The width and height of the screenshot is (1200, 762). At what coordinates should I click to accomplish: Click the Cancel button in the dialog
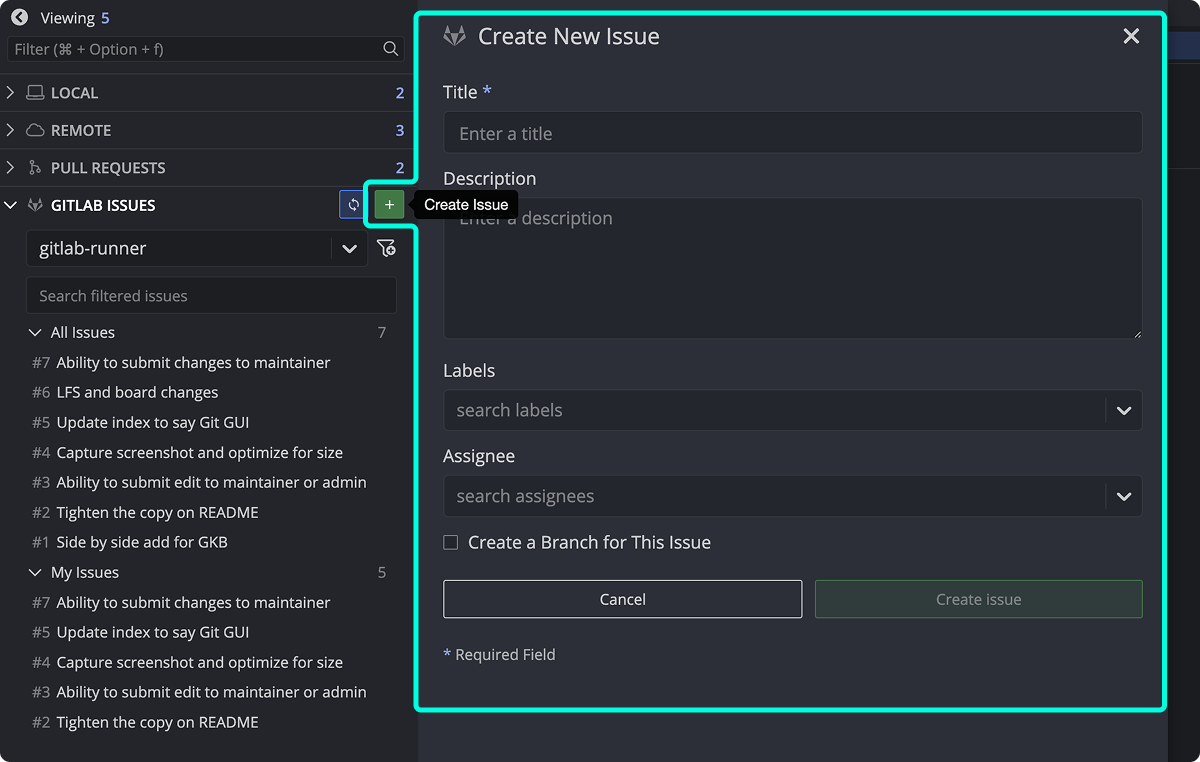pyautogui.click(x=622, y=599)
